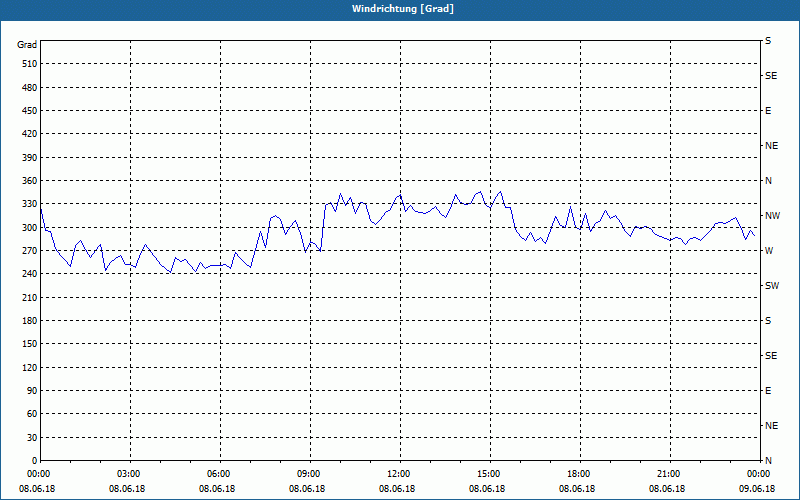
Task: Select the S compass label at 180 gridline
Action: tap(768, 321)
